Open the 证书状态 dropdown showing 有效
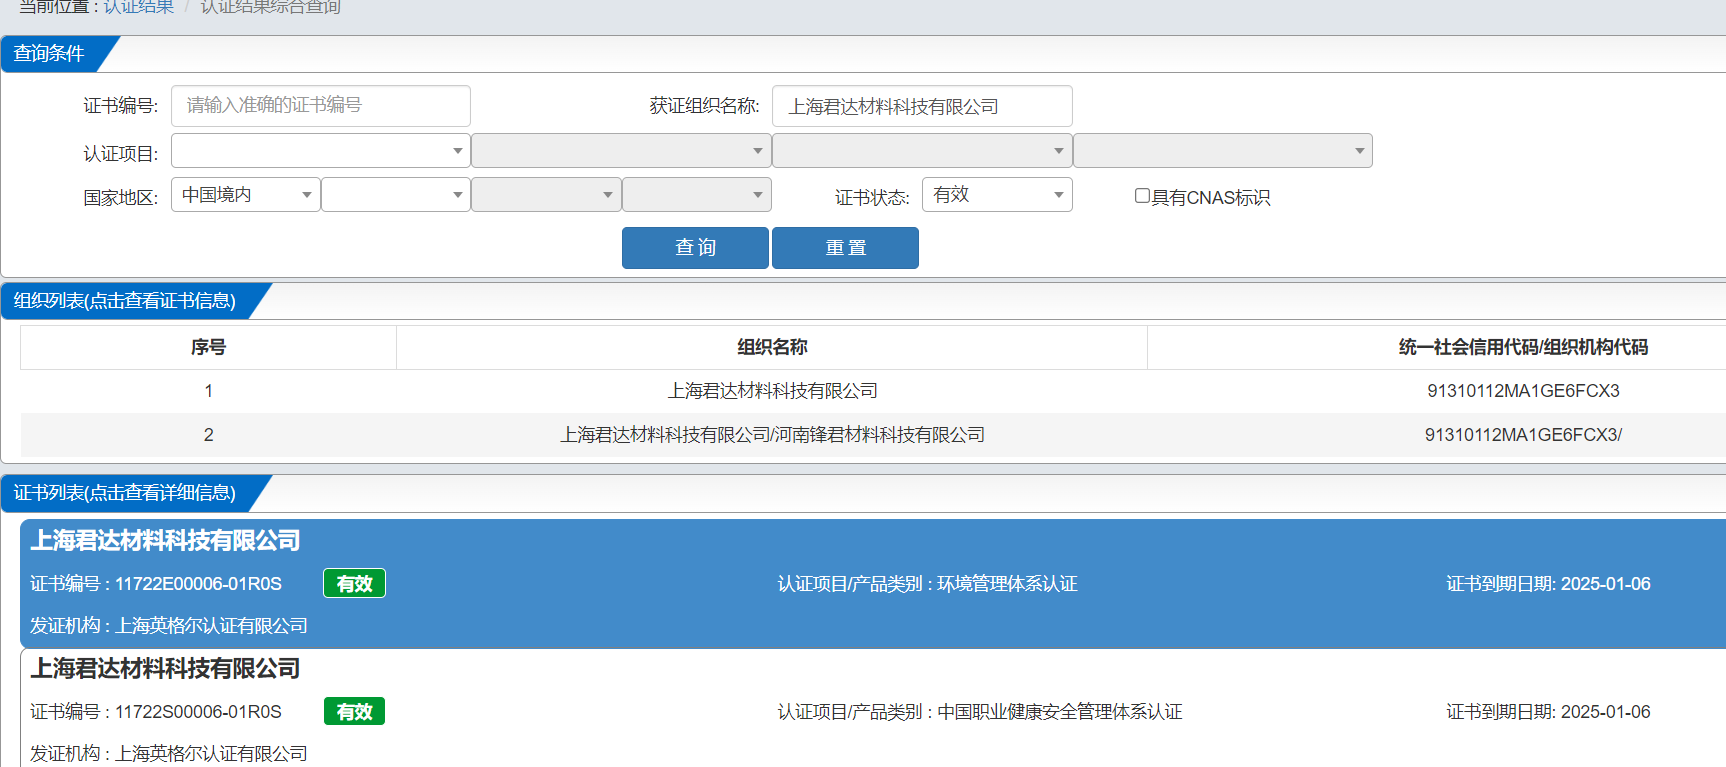 click(997, 195)
